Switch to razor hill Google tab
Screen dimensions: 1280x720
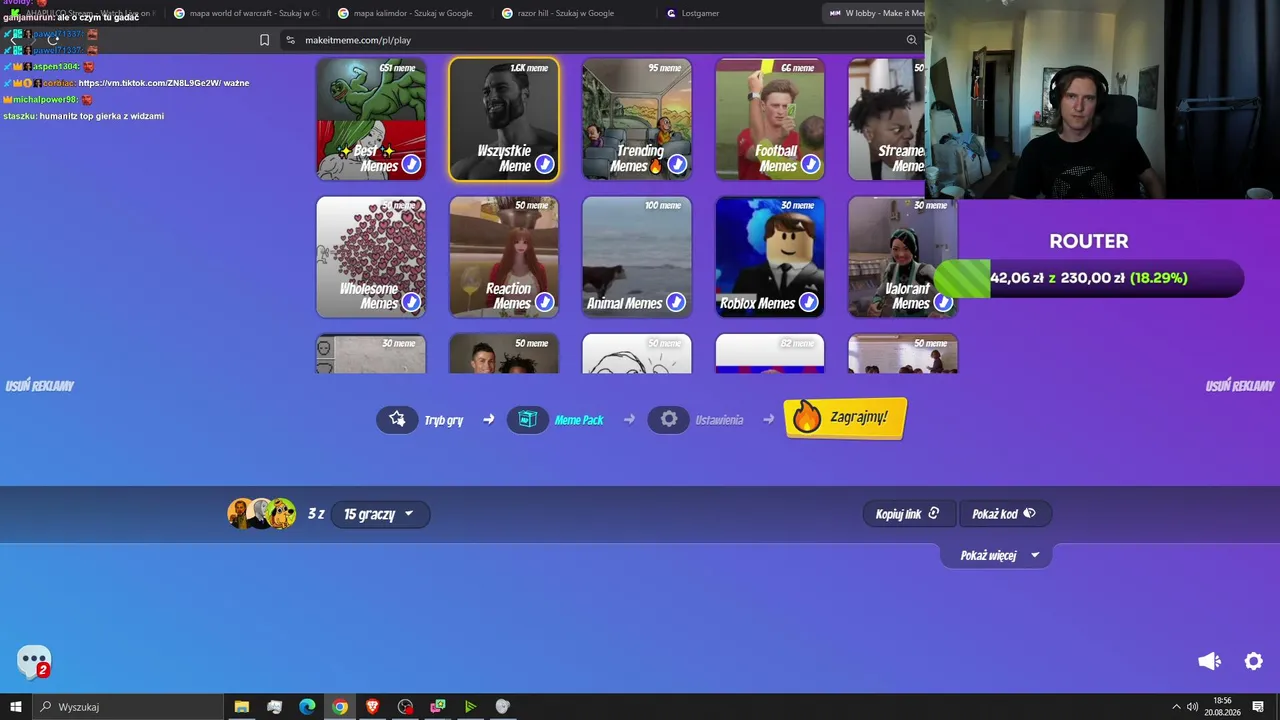(x=573, y=13)
